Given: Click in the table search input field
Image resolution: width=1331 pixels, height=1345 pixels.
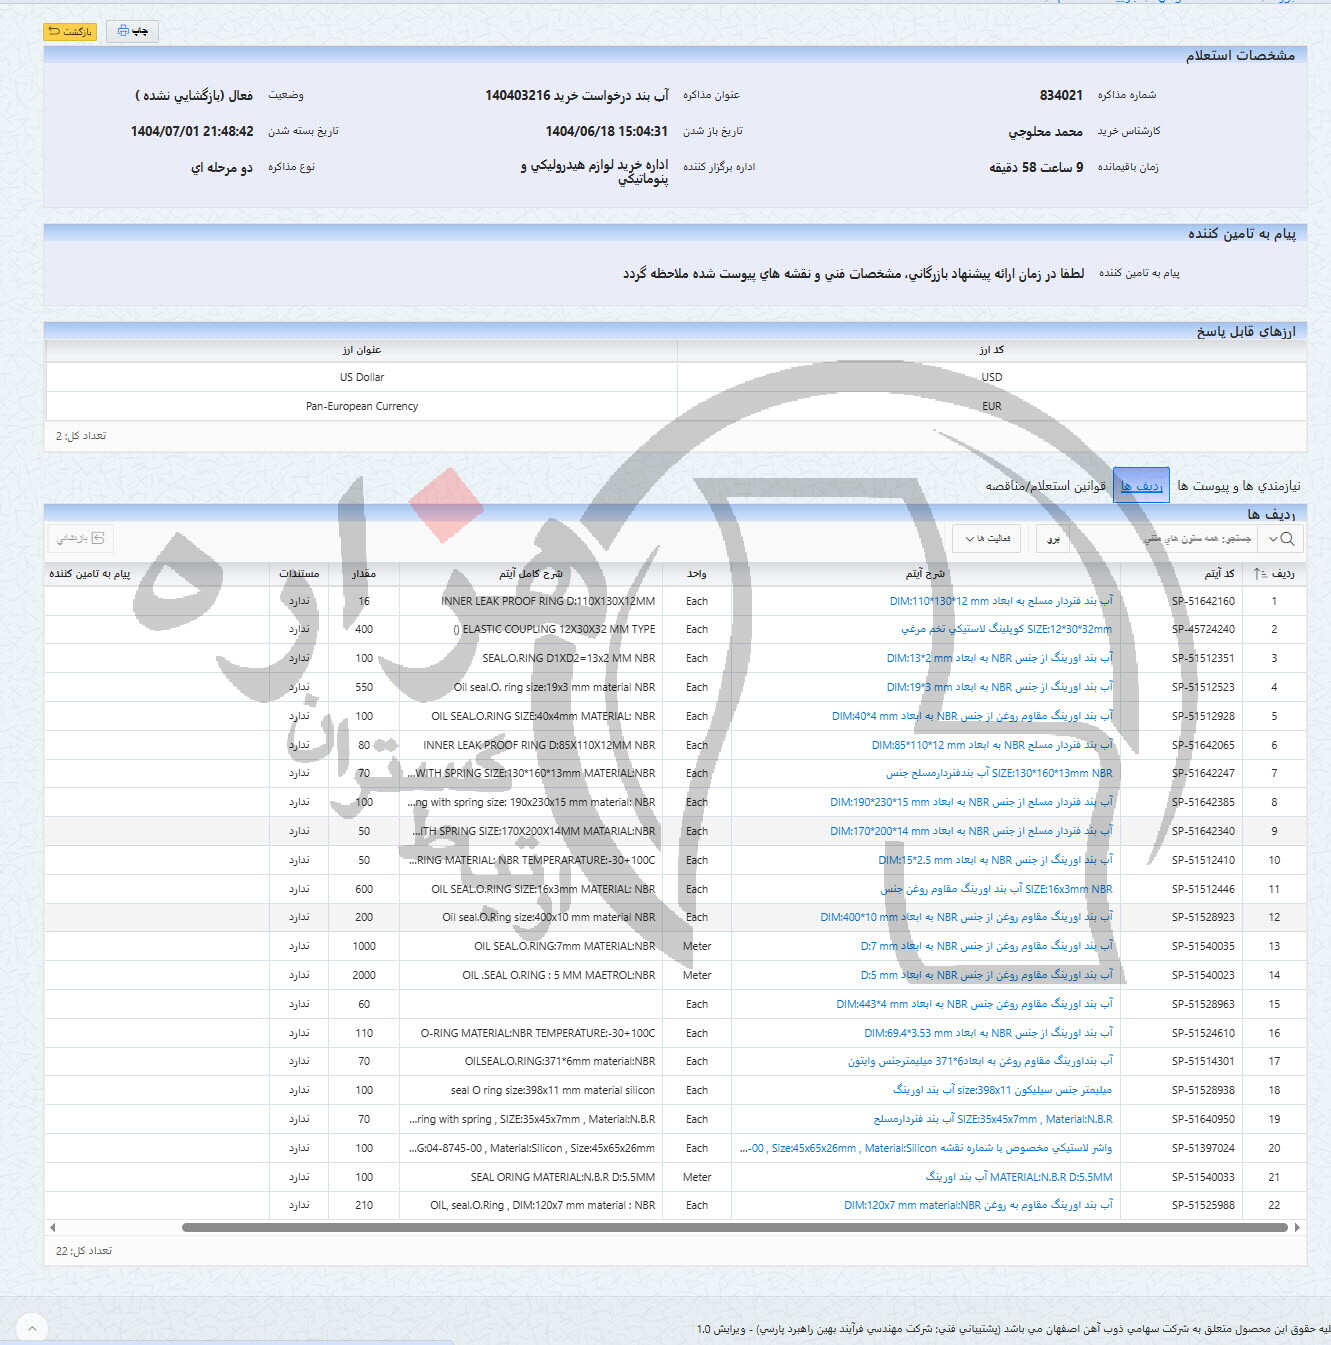Looking at the screenshot, I should tap(1170, 539).
